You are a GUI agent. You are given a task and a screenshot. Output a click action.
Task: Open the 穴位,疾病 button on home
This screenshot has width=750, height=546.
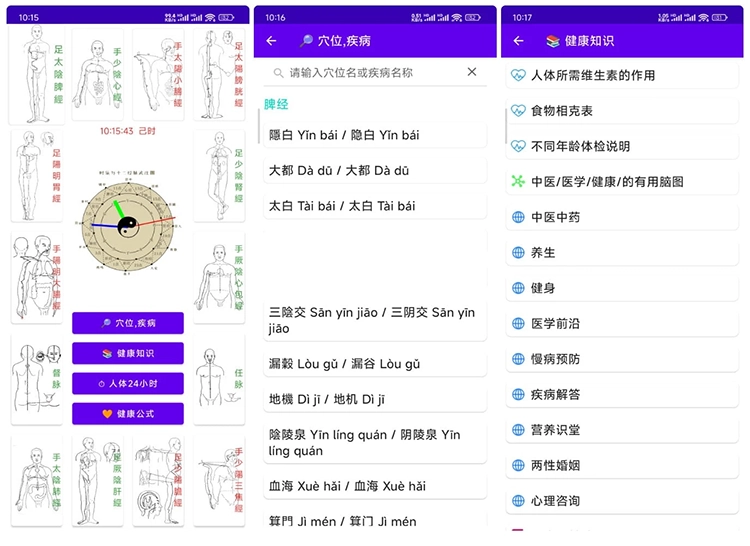tap(127, 323)
